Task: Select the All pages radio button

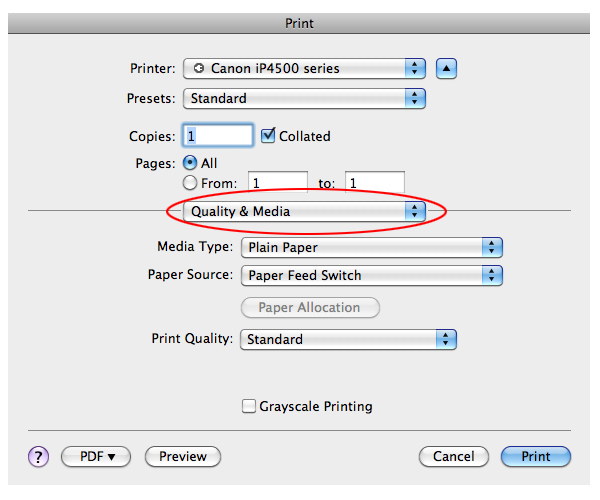Action: pyautogui.click(x=190, y=163)
